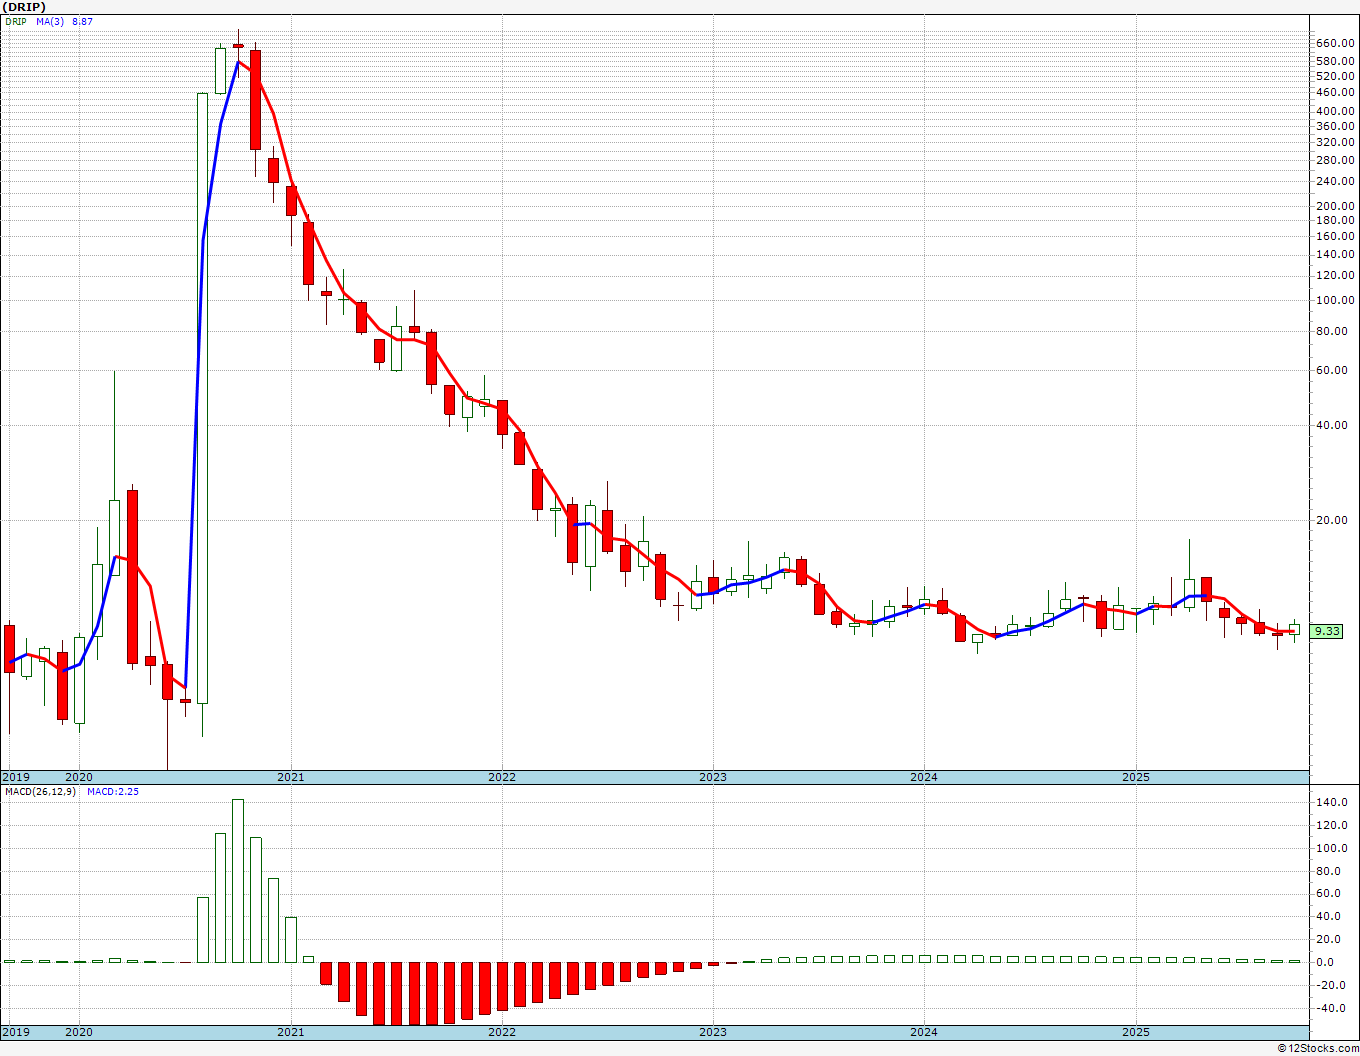Click the DRIP legend text beside MA(3)

[x=17, y=21]
